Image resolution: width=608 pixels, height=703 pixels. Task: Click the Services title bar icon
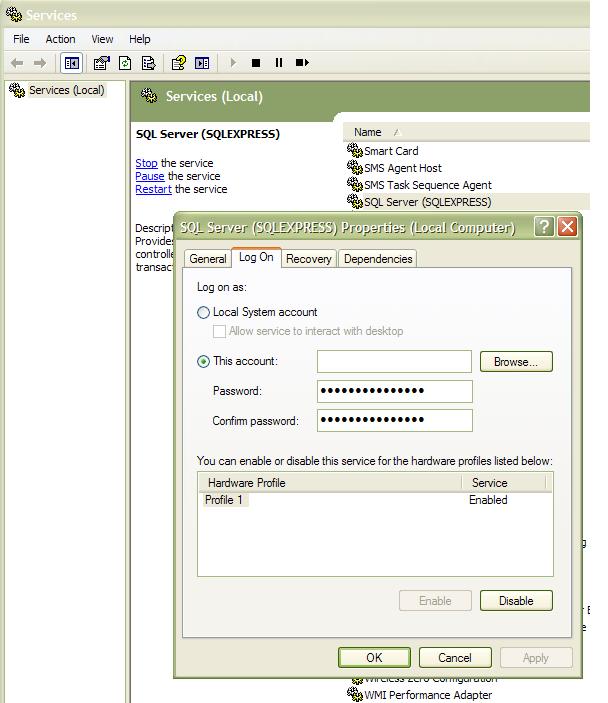click(x=14, y=14)
